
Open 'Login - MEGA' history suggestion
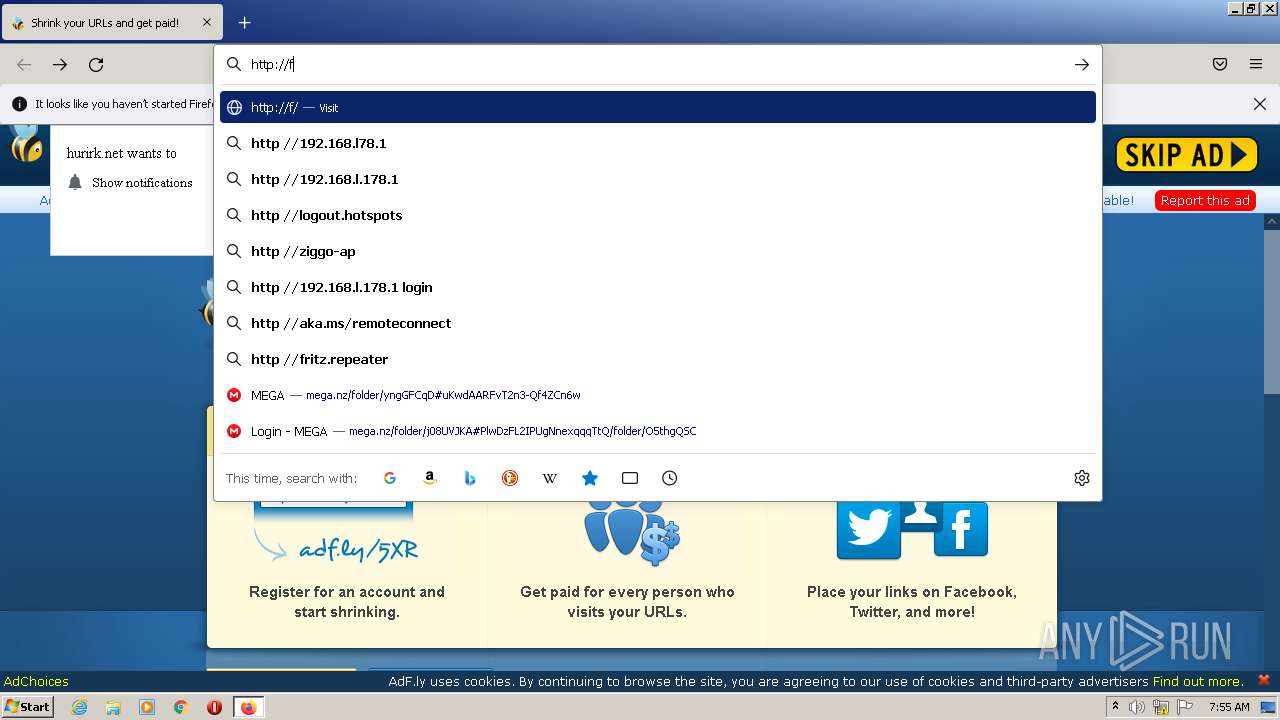[658, 431]
